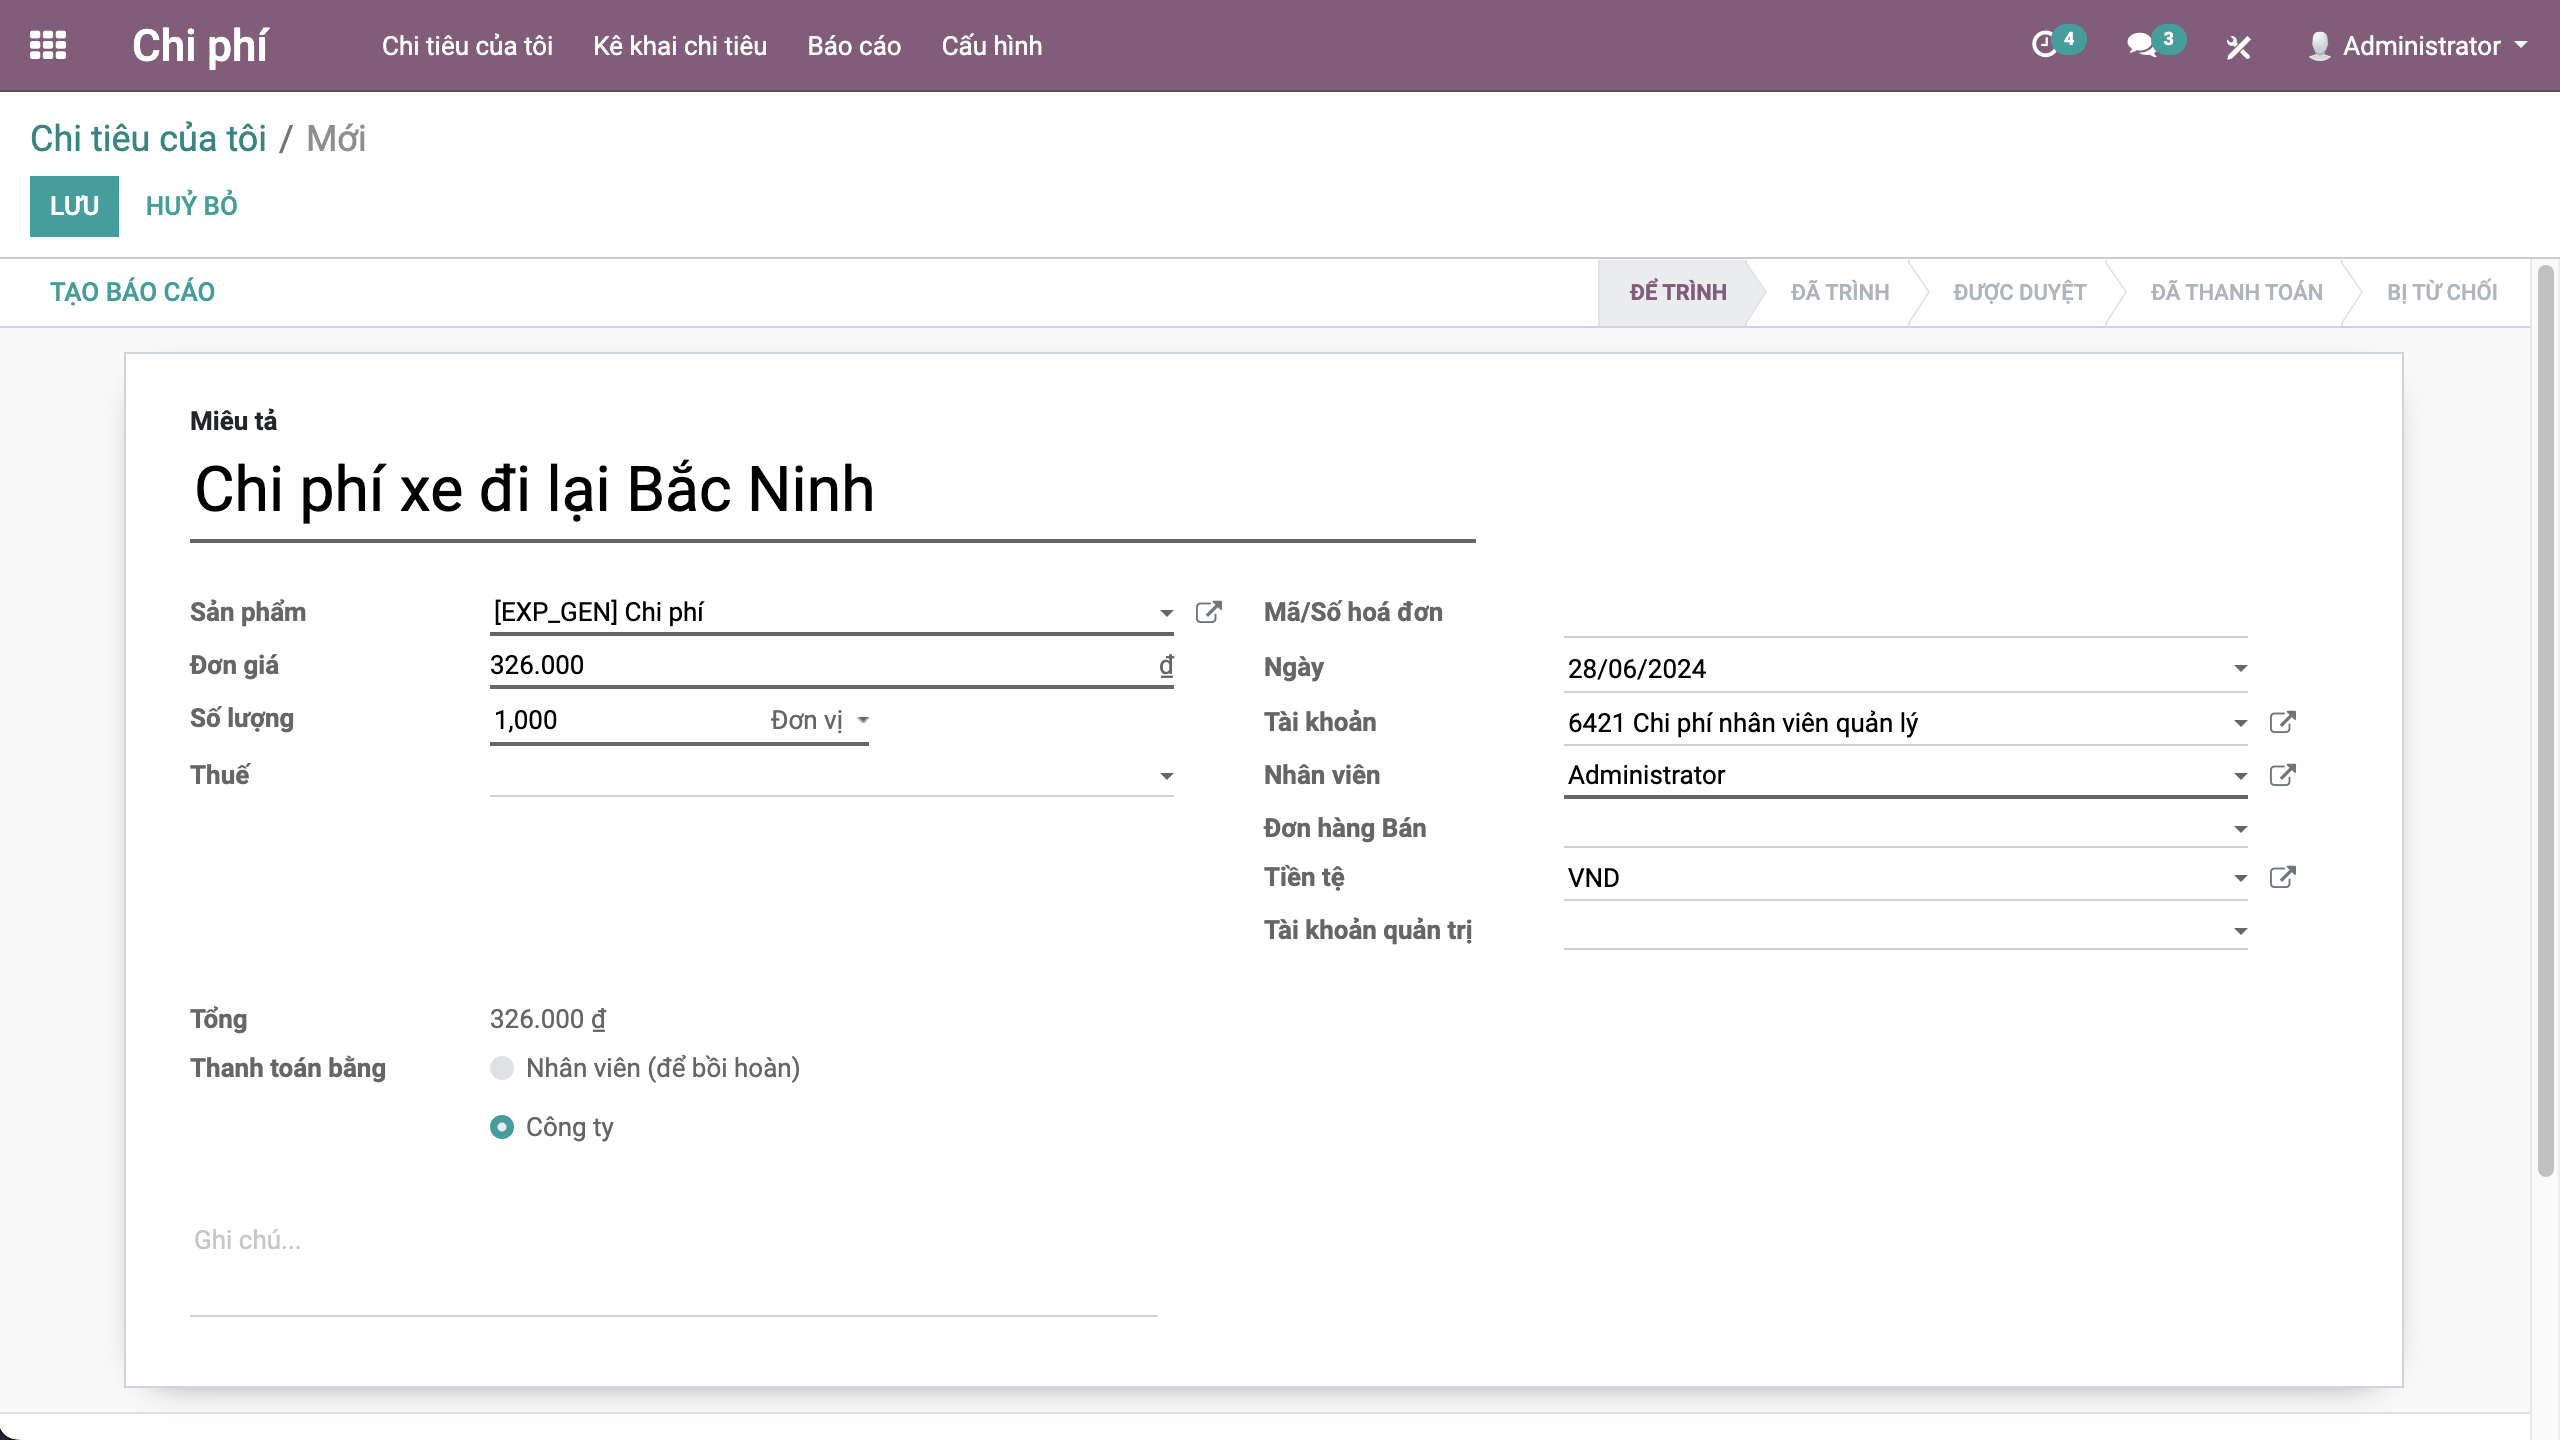Open the activities clock icon
This screenshot has height=1440, width=2560.
tap(2044, 45)
